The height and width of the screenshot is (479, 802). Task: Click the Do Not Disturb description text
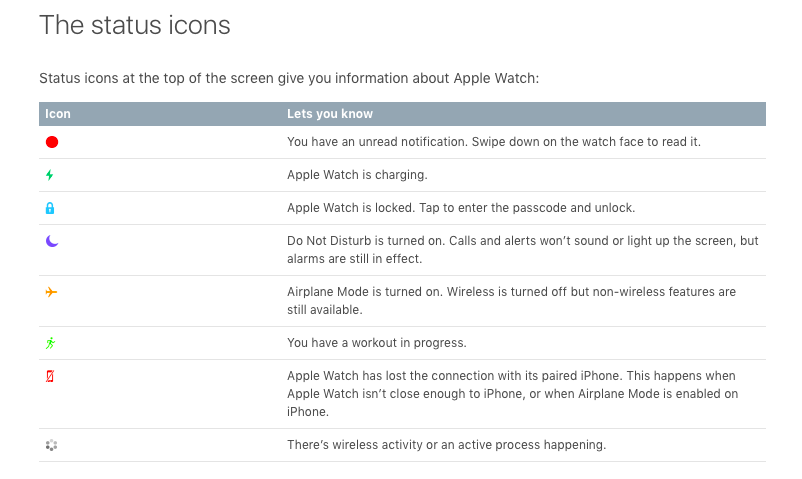[x=523, y=250]
